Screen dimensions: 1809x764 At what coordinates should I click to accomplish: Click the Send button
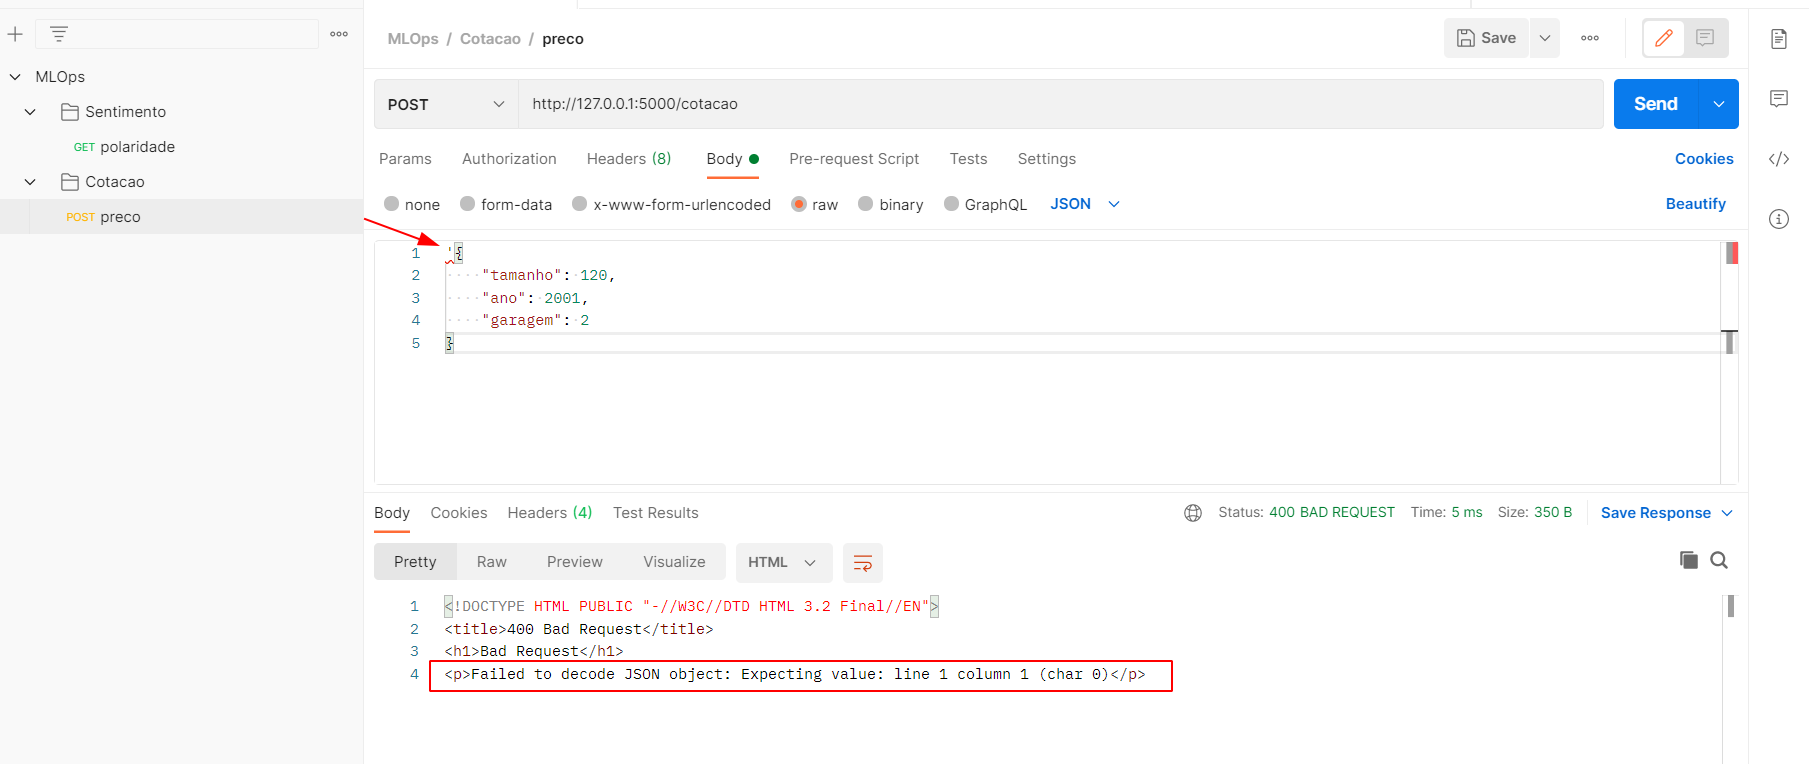pos(1656,104)
